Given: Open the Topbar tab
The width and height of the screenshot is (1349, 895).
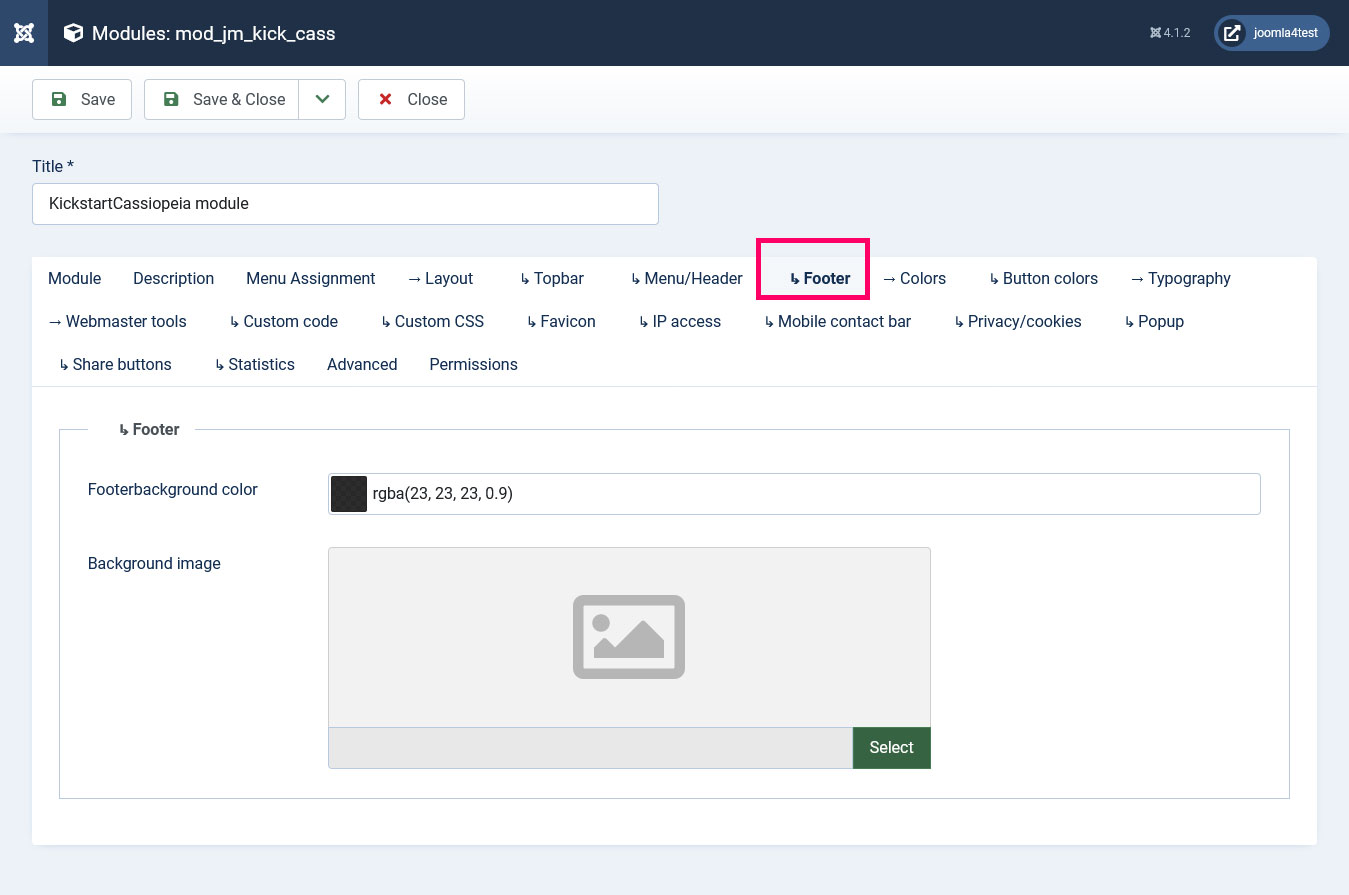Looking at the screenshot, I should 551,278.
